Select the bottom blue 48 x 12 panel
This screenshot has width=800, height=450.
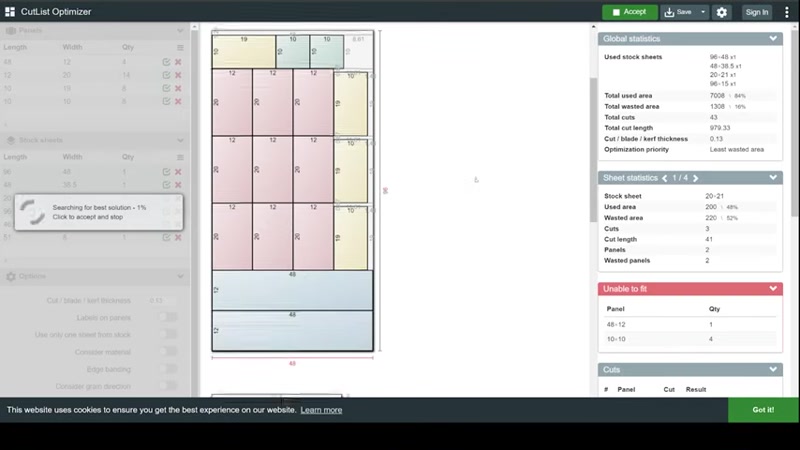[292, 331]
